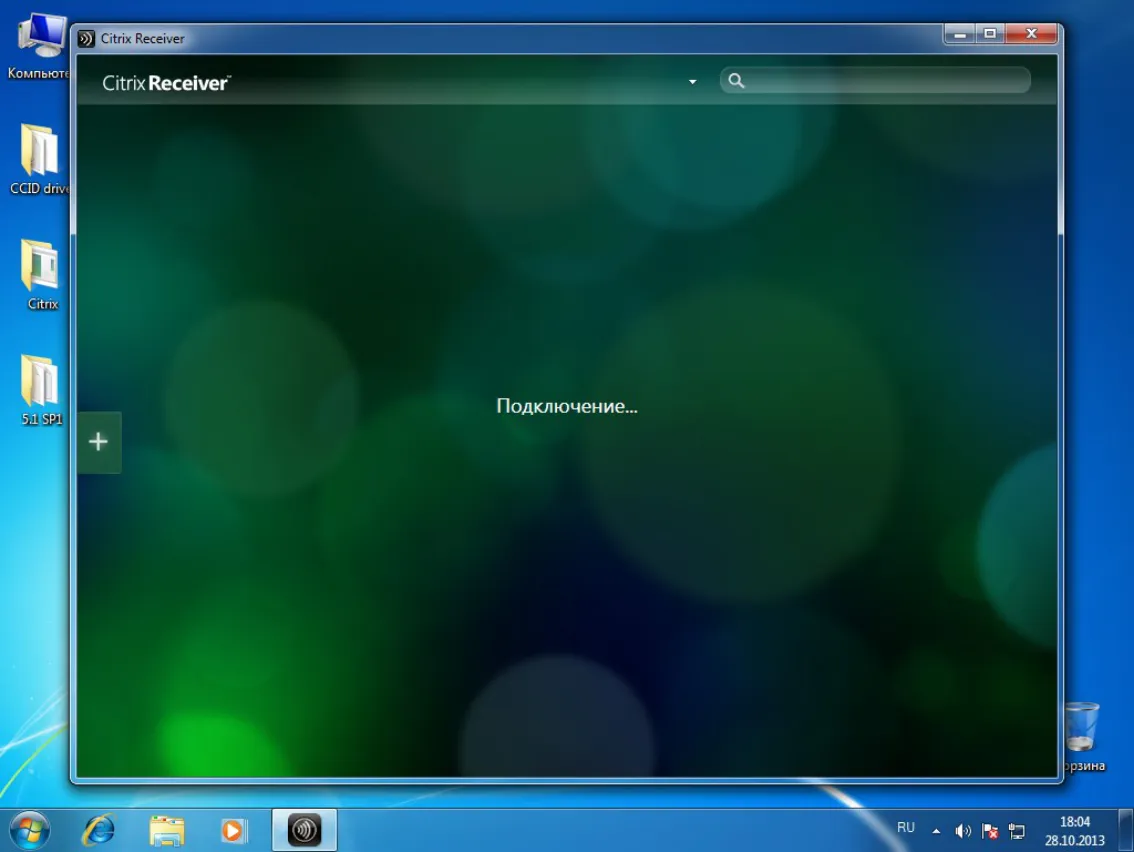Click the magnifier search icon
This screenshot has width=1134, height=852.
point(736,80)
